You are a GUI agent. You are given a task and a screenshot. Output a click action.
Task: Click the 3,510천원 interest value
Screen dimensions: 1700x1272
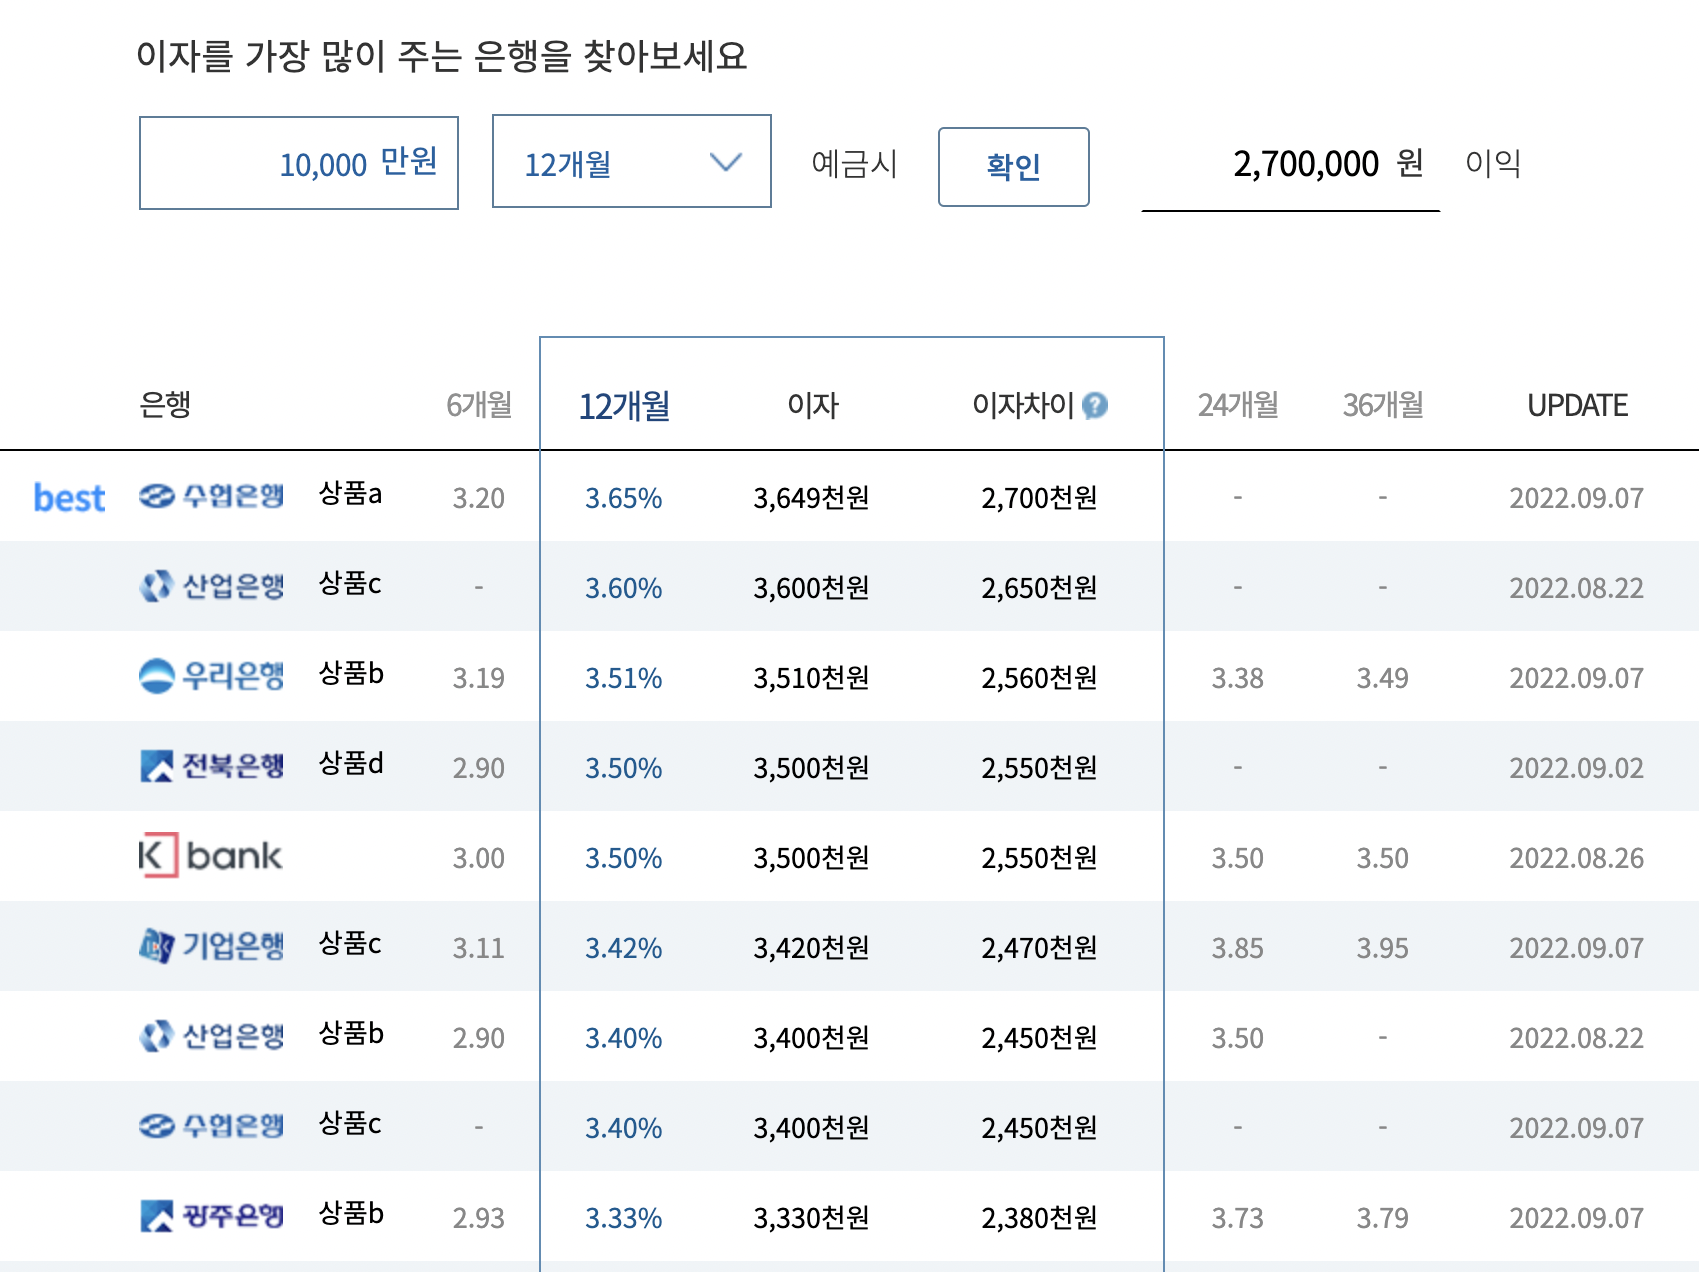click(x=812, y=678)
